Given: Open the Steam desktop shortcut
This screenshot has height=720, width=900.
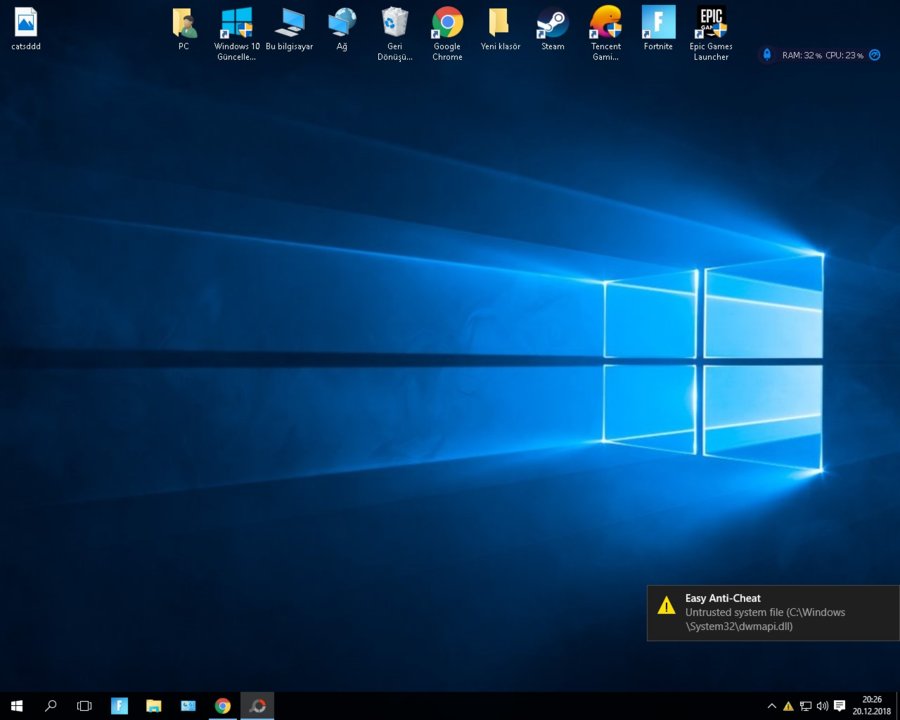Looking at the screenshot, I should pos(552,23).
